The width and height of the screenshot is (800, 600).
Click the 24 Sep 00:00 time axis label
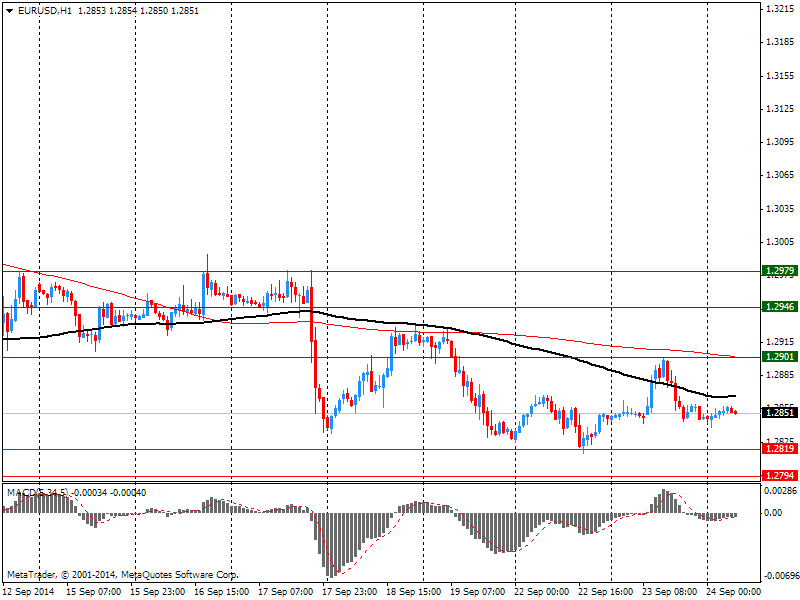(x=734, y=592)
